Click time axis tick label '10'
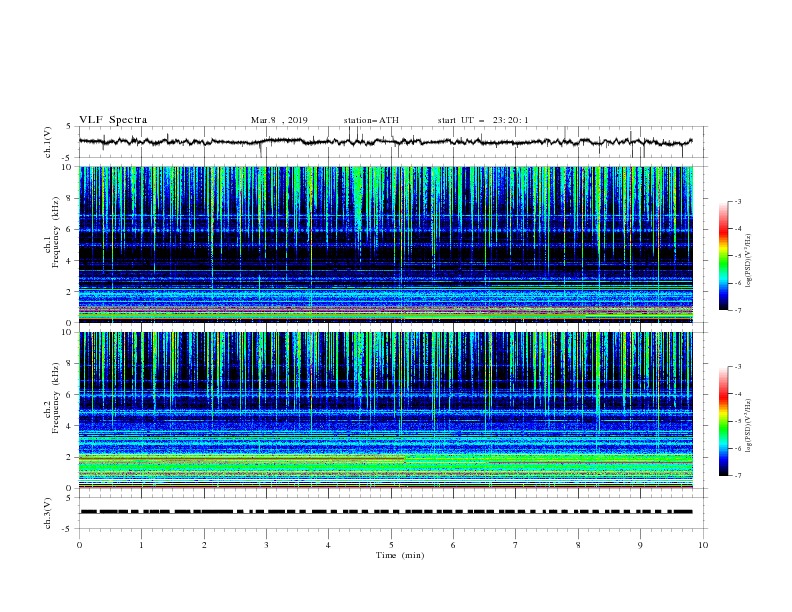The width and height of the screenshot is (792, 612). (703, 545)
